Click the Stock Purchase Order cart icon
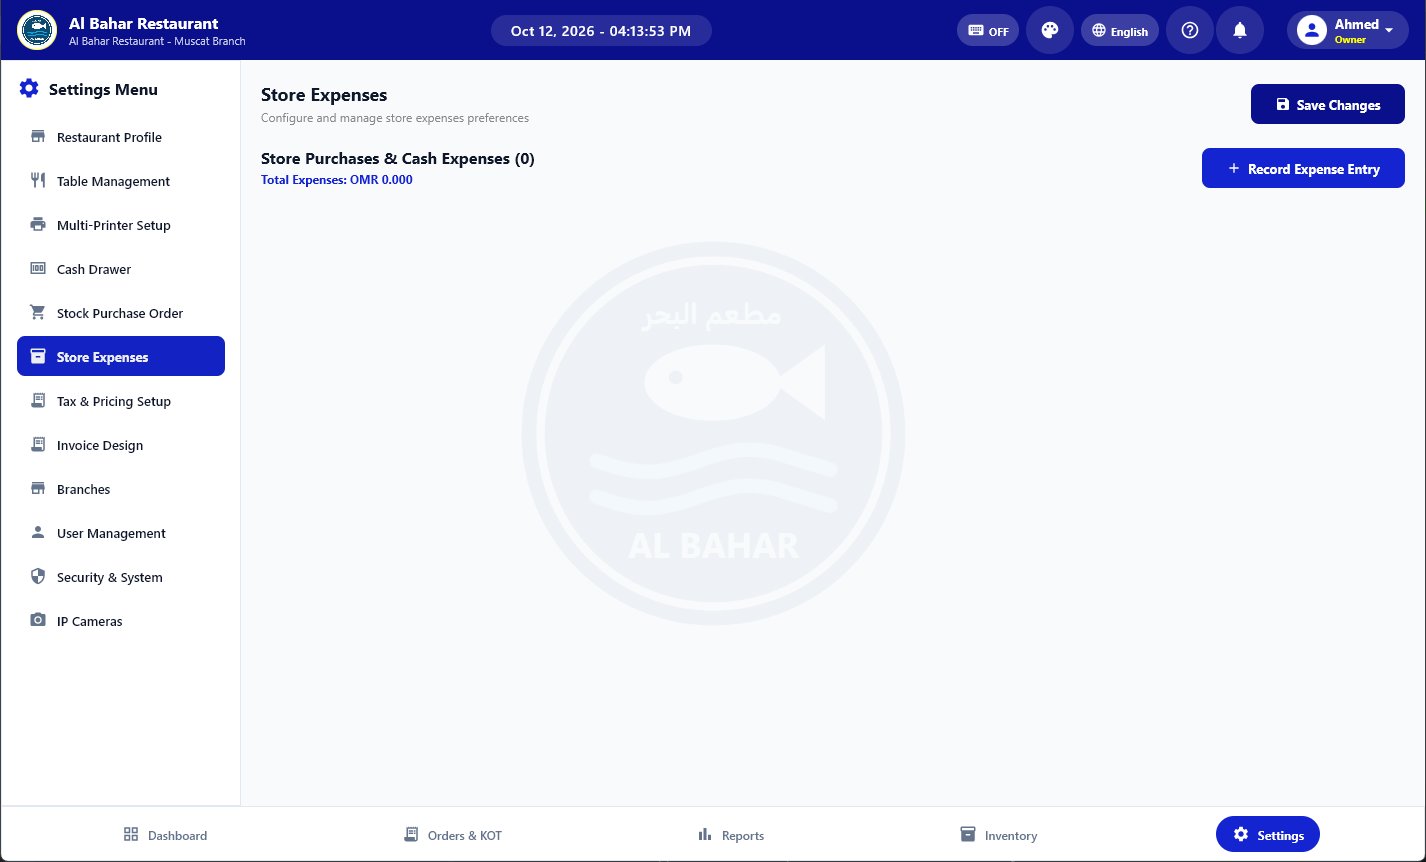 [38, 313]
